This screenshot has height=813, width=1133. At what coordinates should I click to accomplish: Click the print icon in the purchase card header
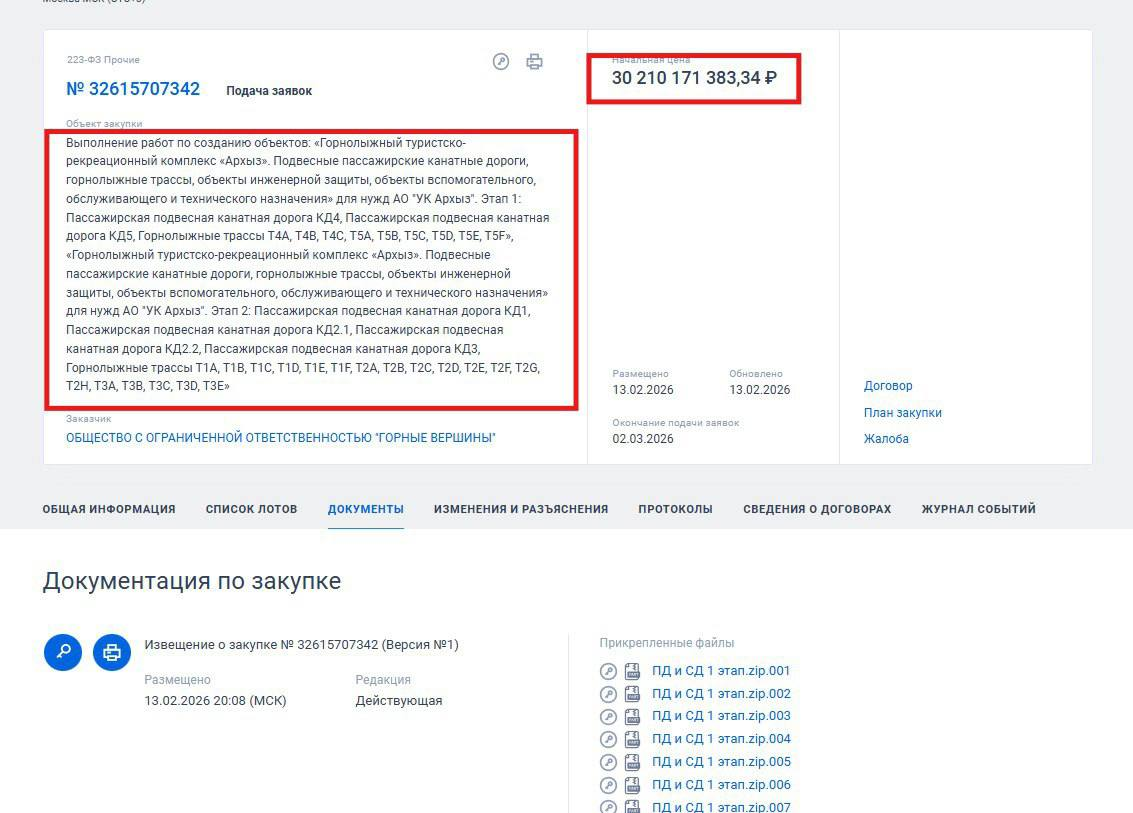click(534, 61)
